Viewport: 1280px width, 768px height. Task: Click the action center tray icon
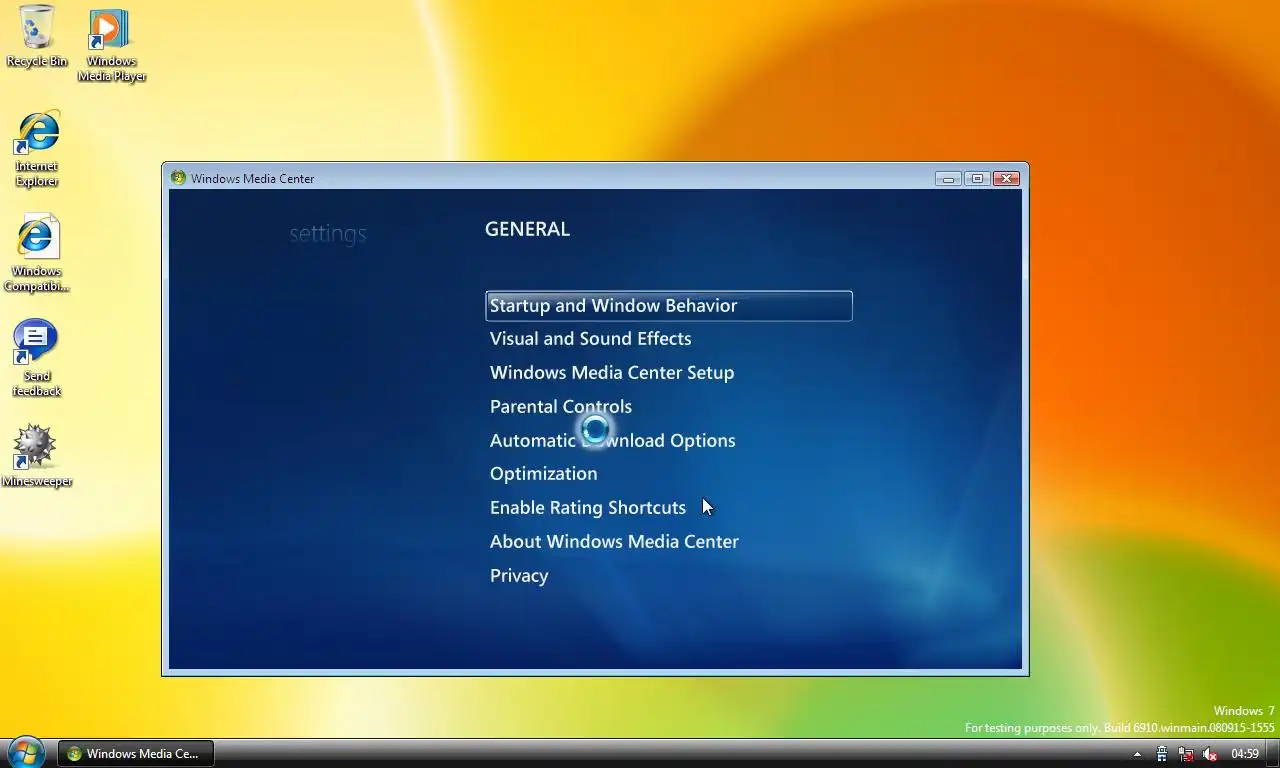(1162, 754)
